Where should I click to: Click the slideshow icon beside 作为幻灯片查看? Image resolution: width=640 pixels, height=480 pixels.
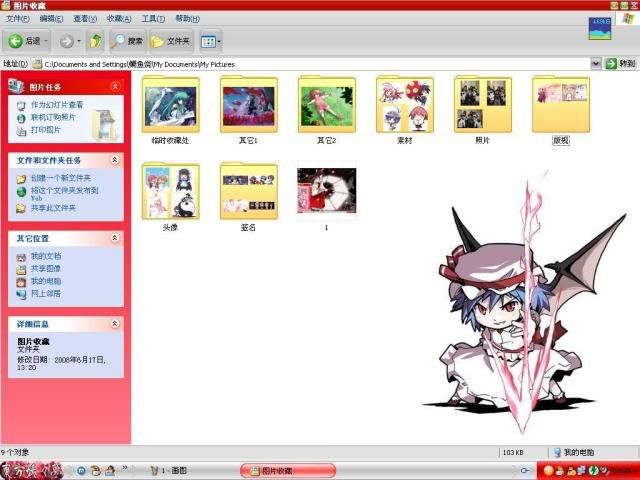21,106
